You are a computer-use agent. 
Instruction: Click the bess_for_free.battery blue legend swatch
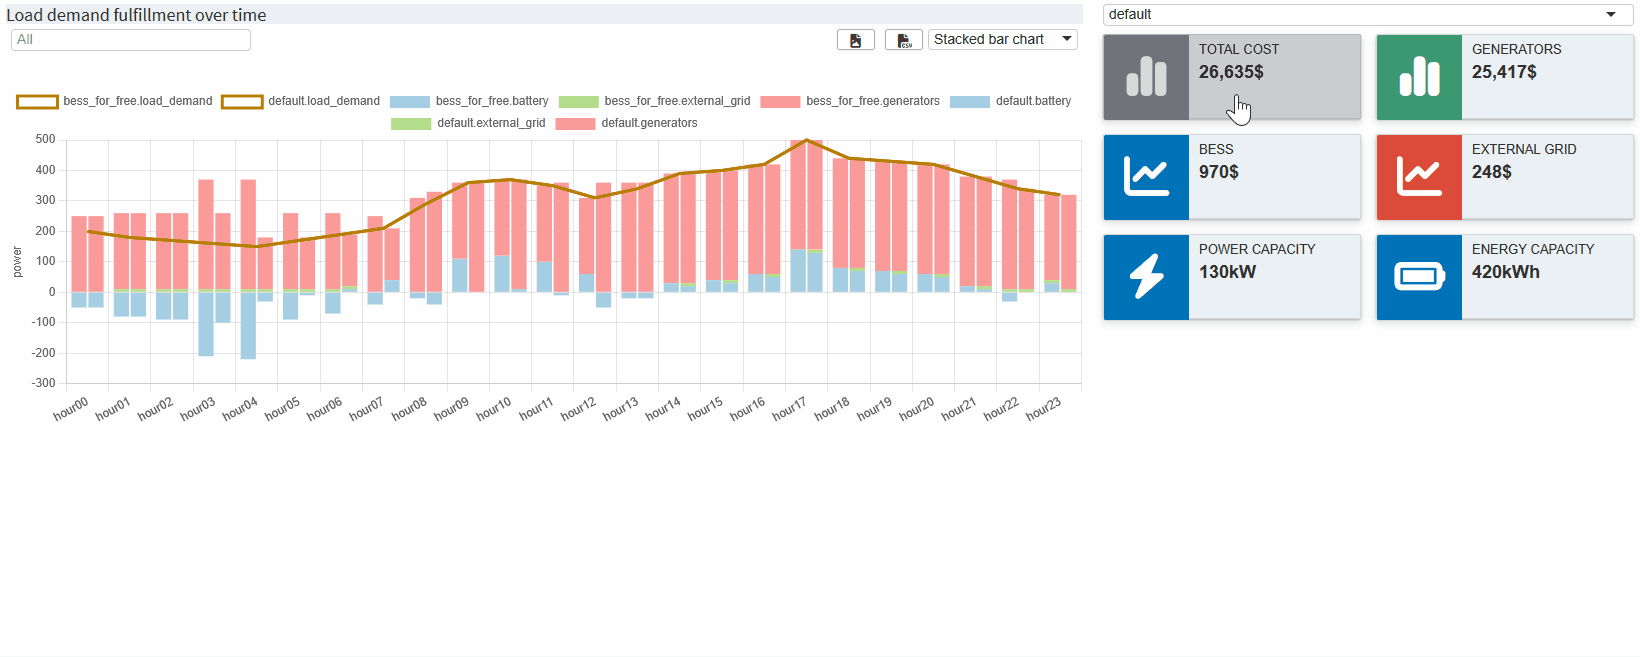(x=409, y=101)
